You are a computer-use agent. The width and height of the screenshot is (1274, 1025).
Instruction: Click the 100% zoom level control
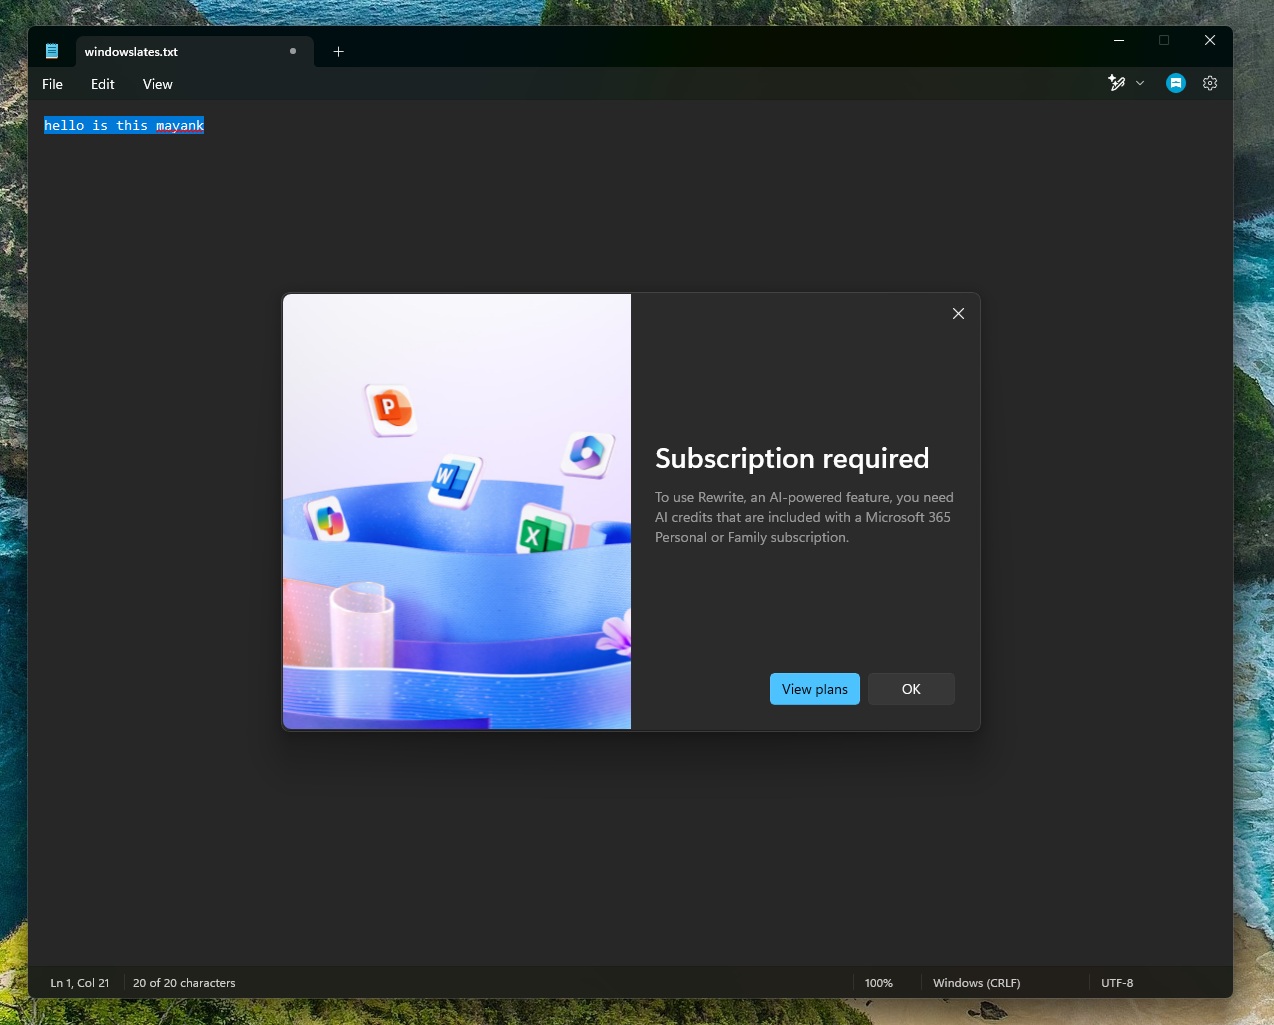pyautogui.click(x=878, y=983)
